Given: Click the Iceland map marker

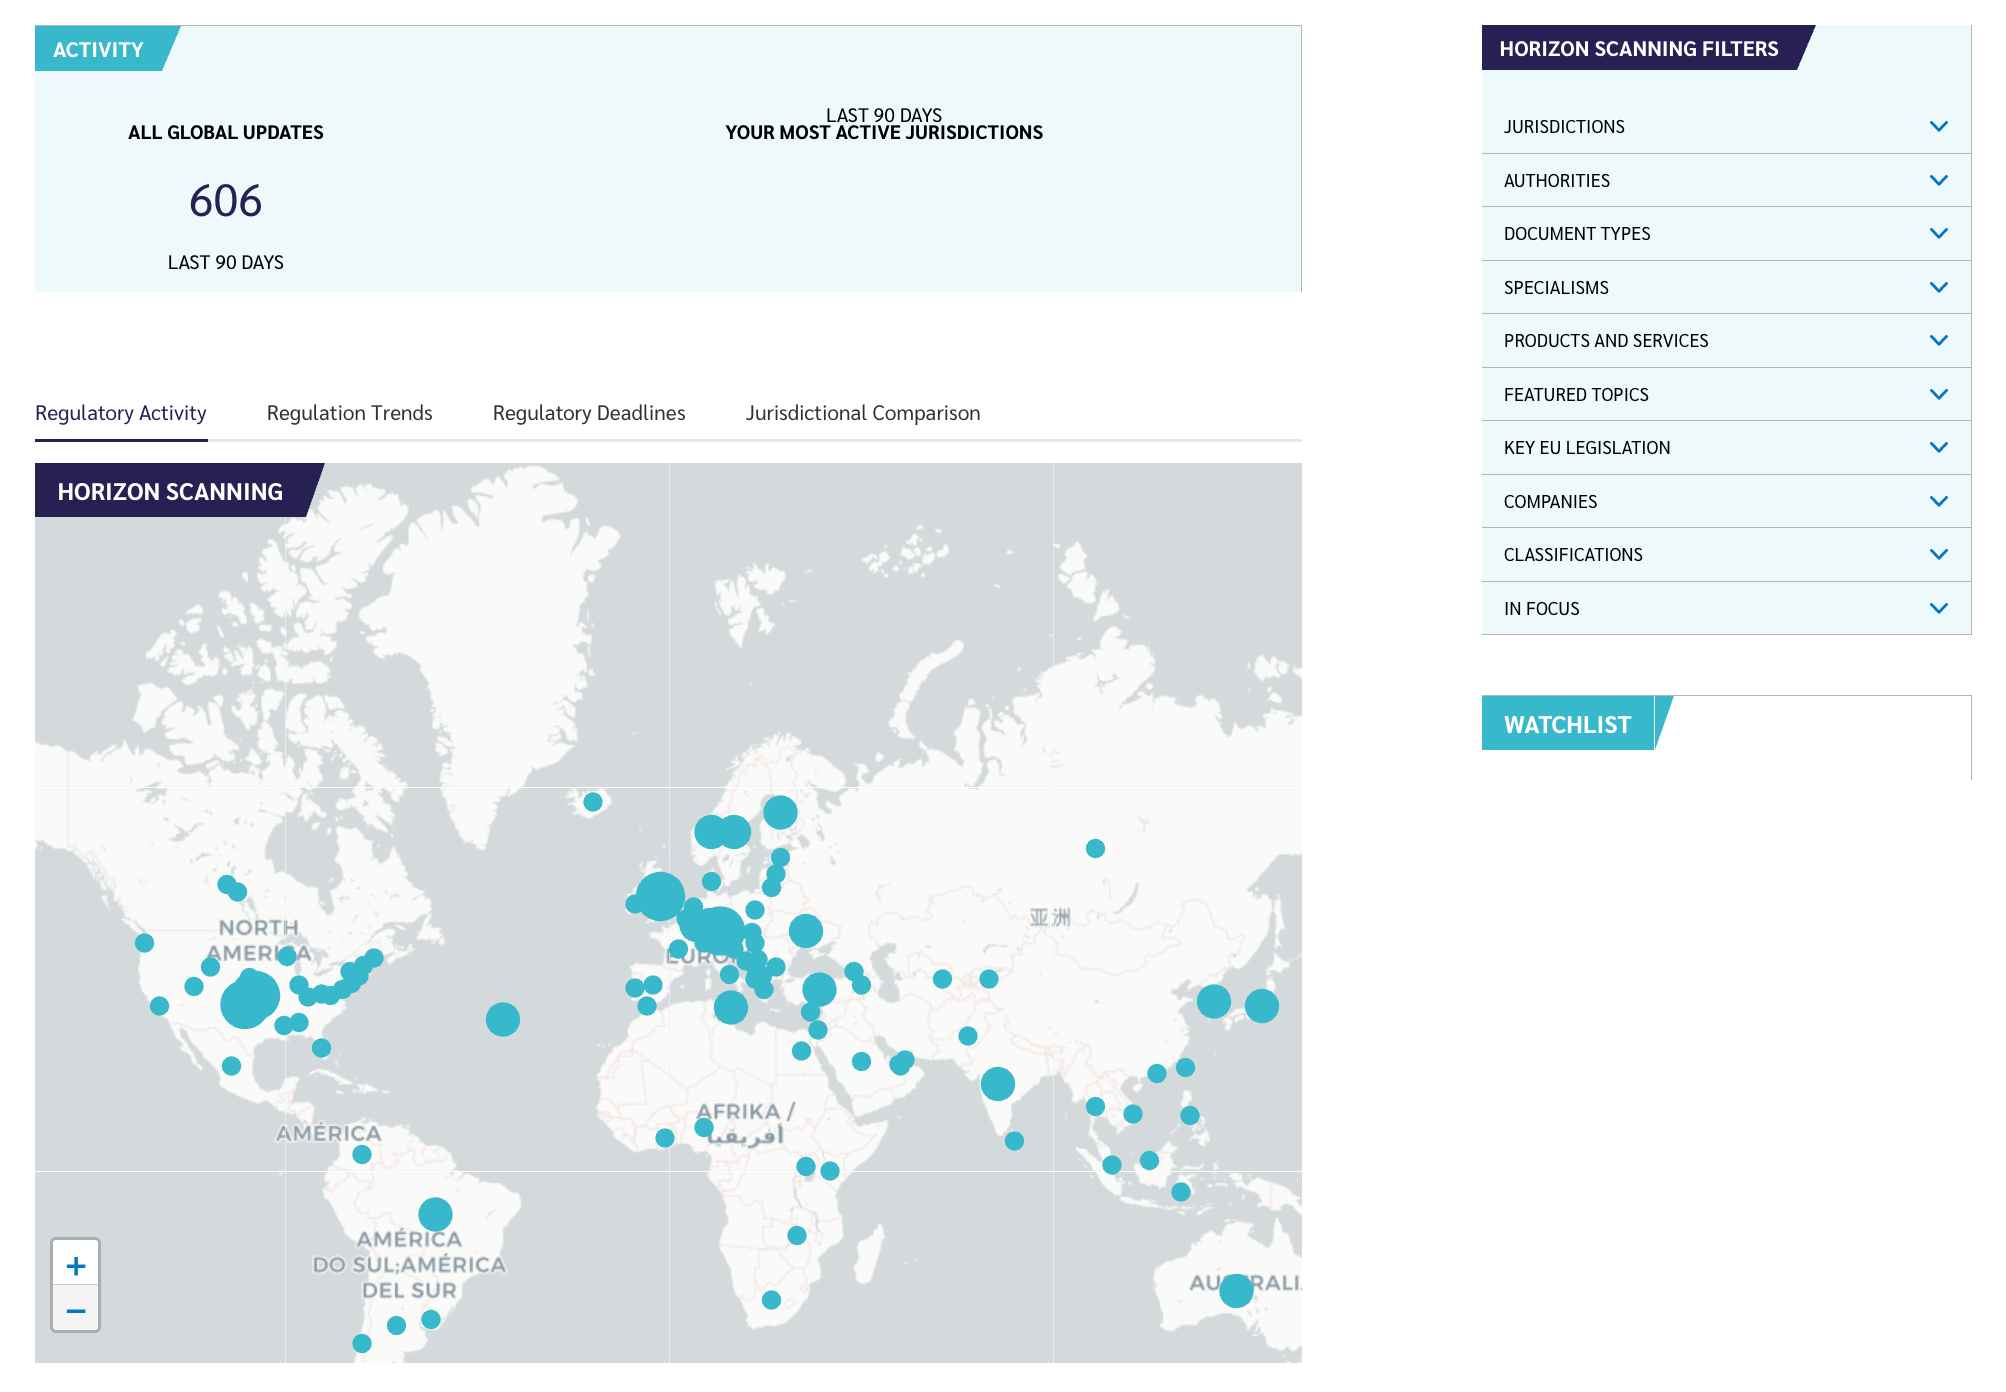Looking at the screenshot, I should [593, 802].
